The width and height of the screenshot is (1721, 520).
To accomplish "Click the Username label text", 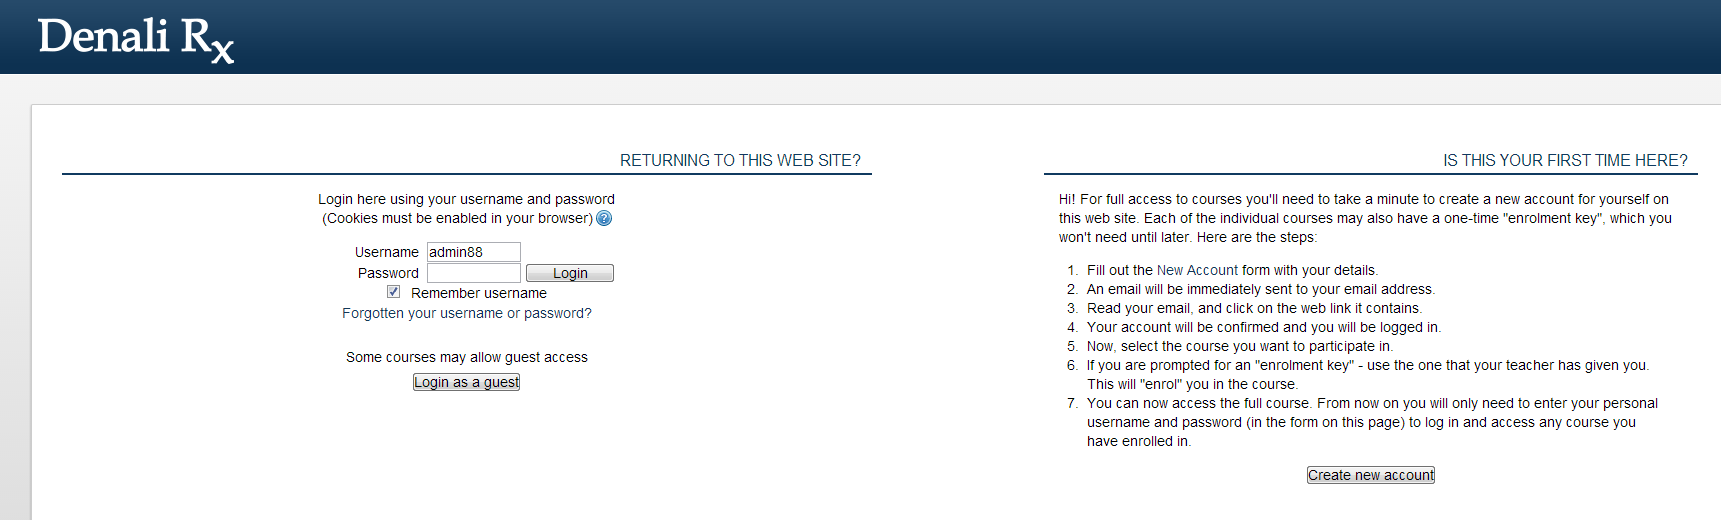I will point(386,252).
